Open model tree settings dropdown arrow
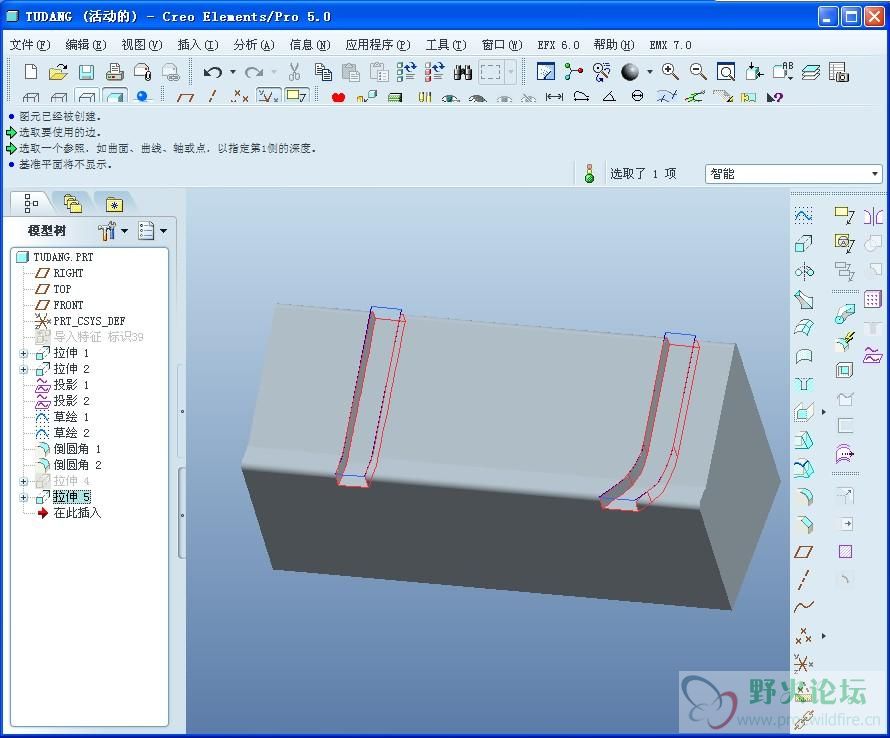Image resolution: width=890 pixels, height=738 pixels. coord(124,231)
